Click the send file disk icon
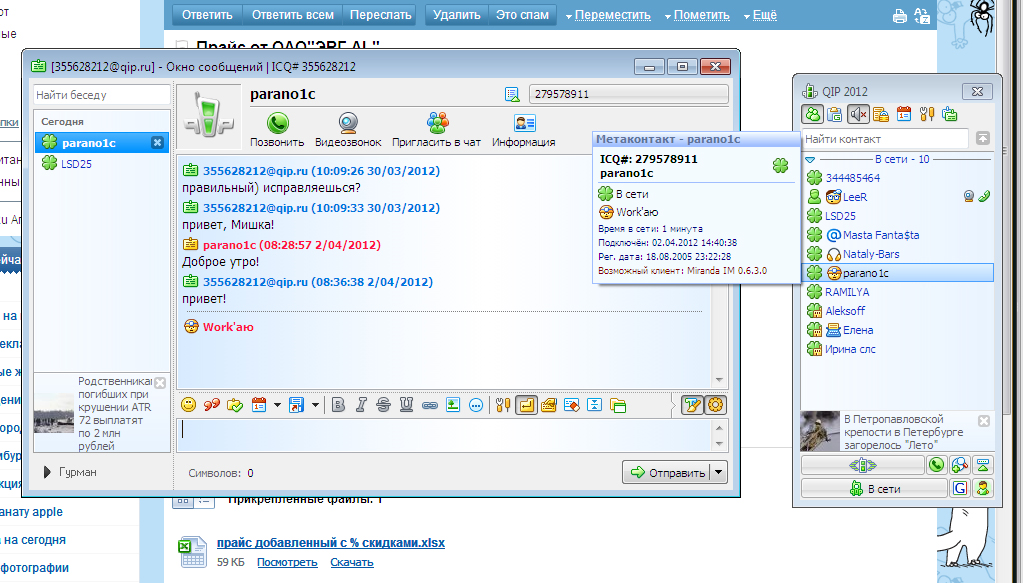1024x583 pixels. tap(296, 405)
